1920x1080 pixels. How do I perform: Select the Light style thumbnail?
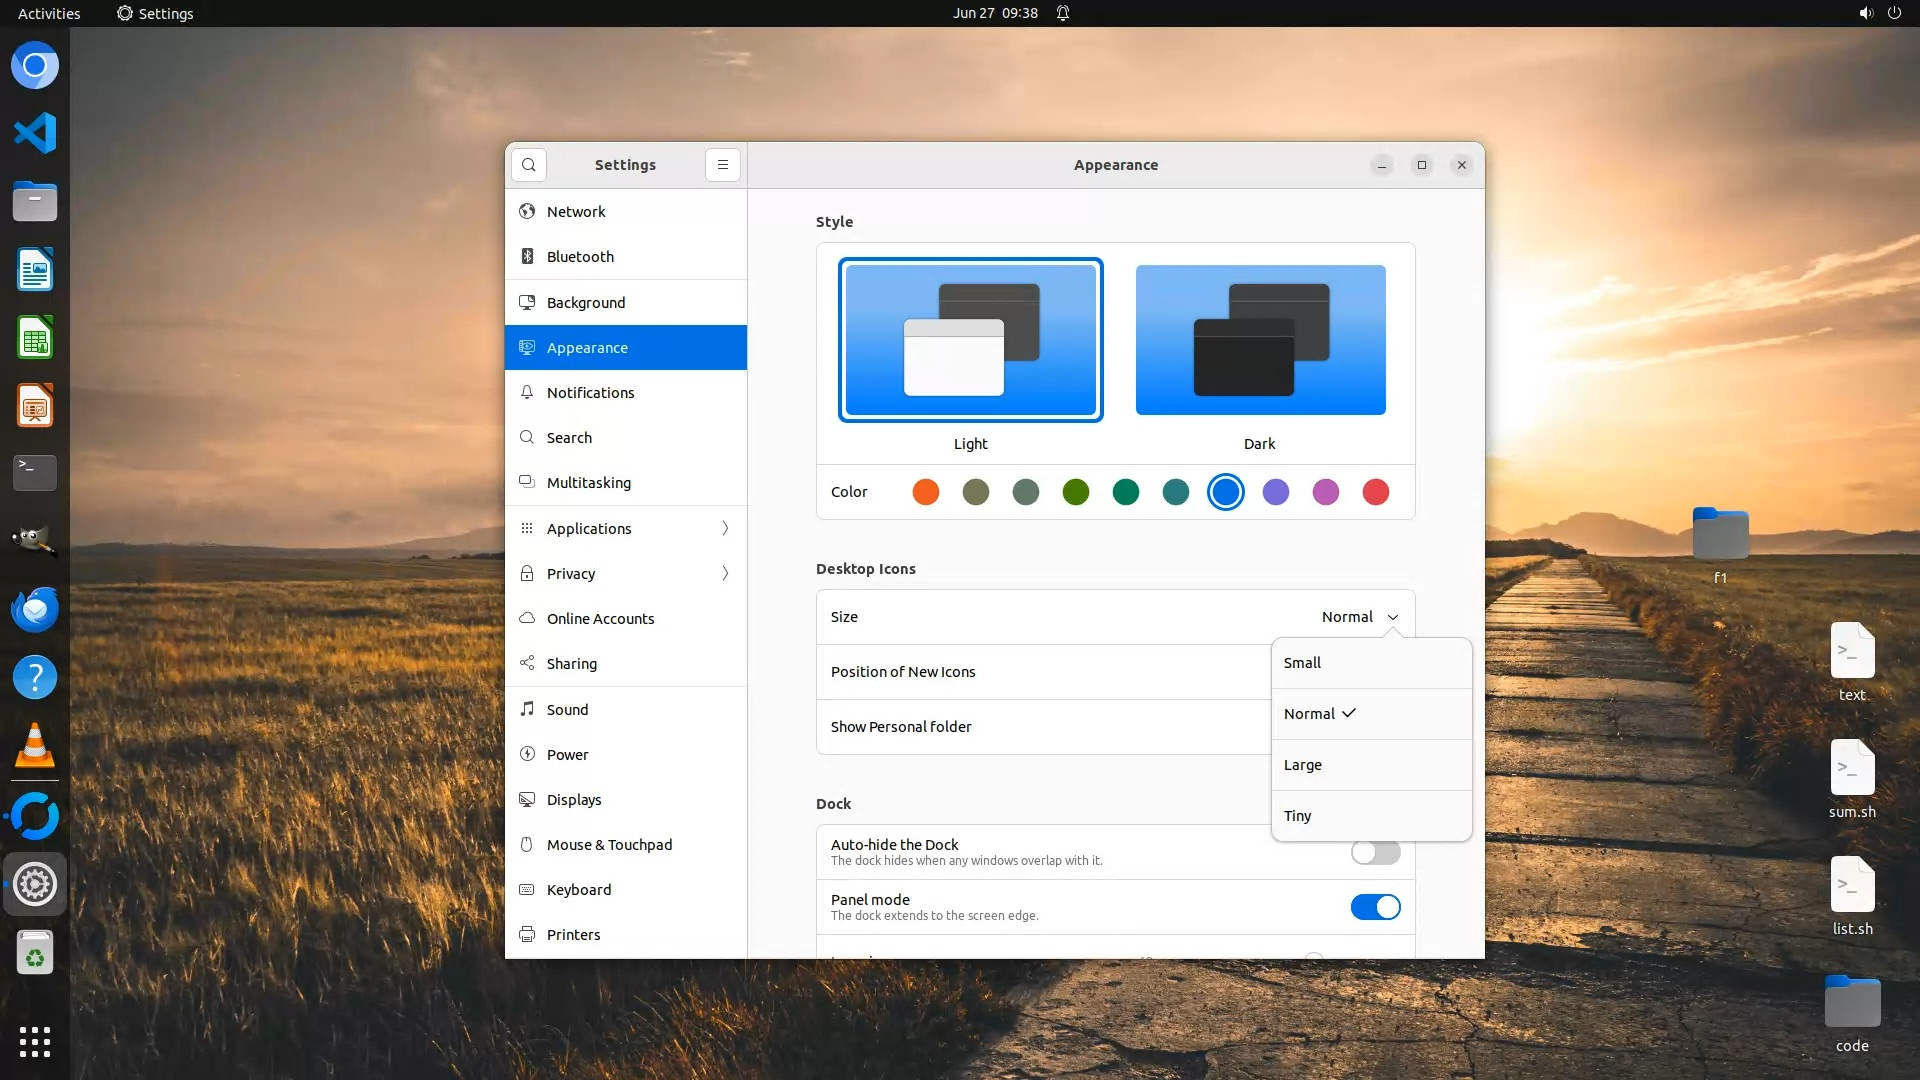970,340
